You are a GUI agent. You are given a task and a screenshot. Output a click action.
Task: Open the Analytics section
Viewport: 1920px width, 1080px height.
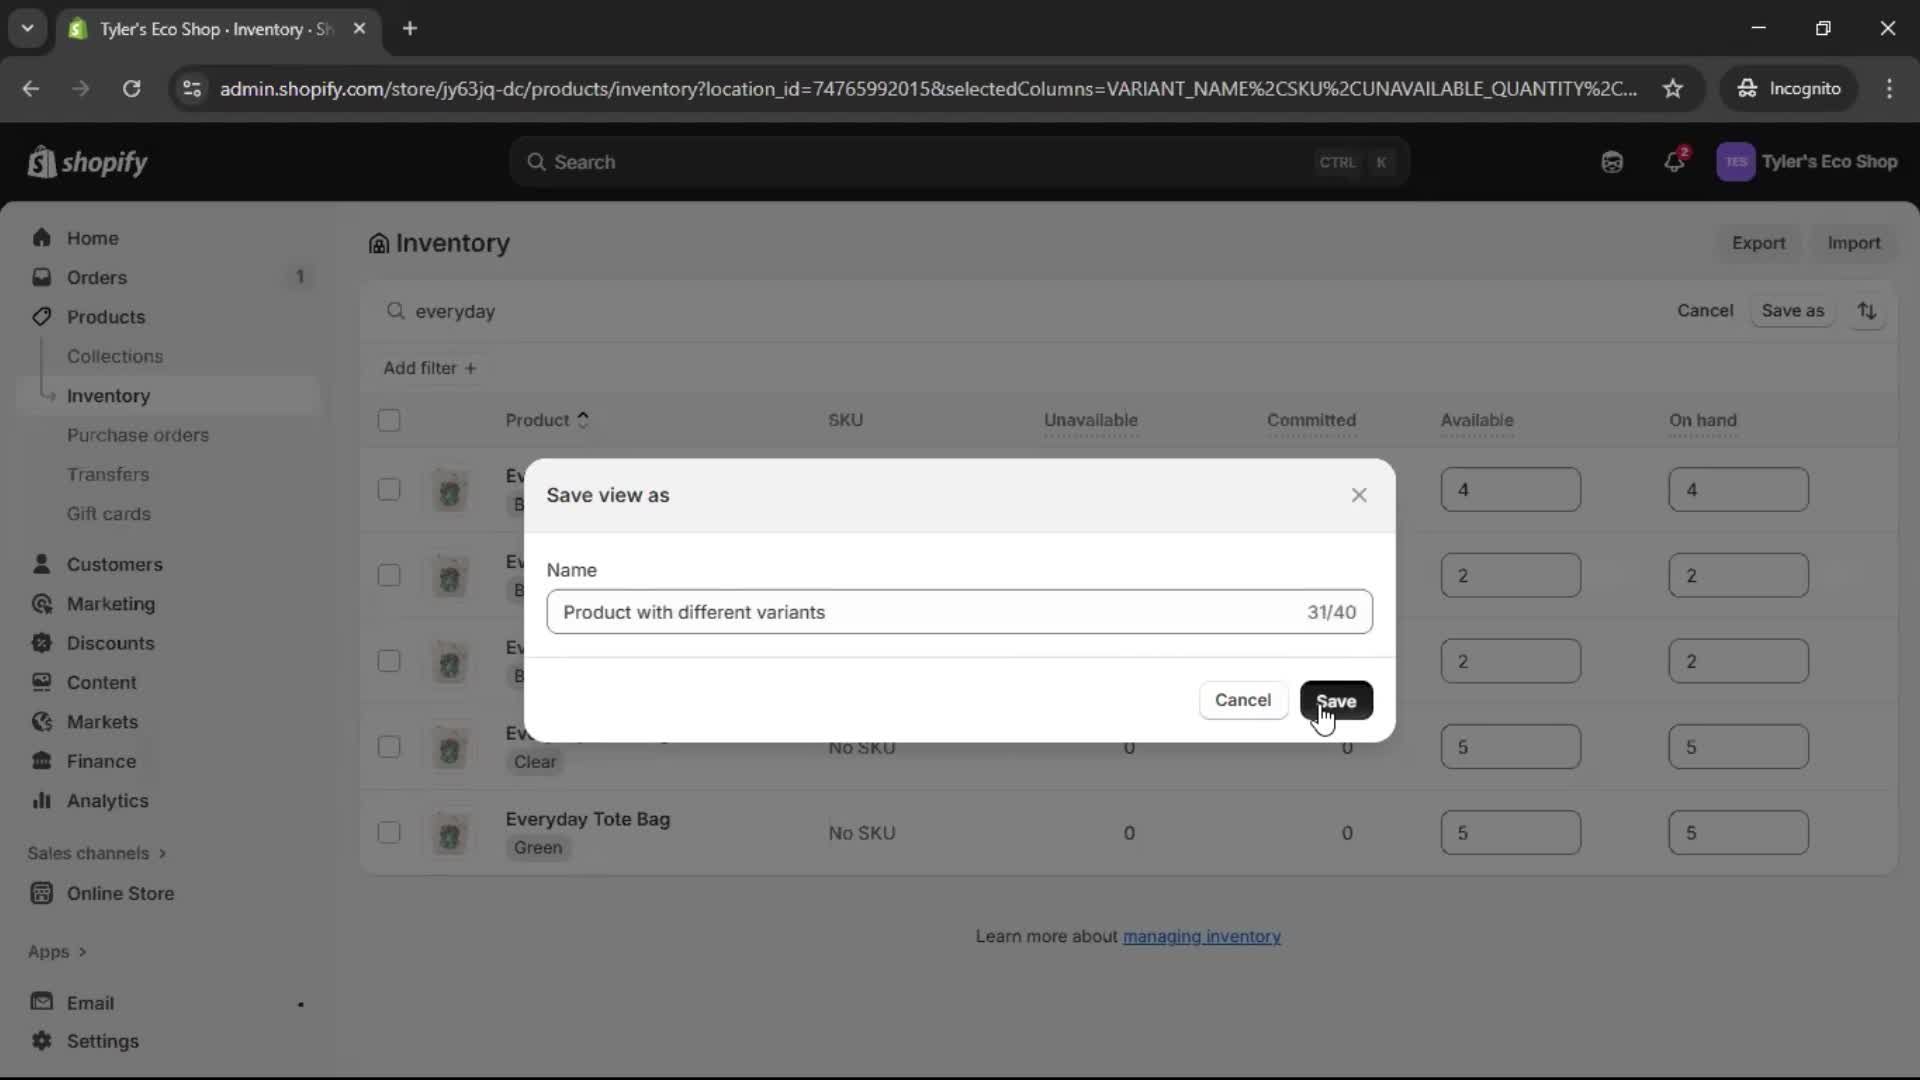(106, 801)
